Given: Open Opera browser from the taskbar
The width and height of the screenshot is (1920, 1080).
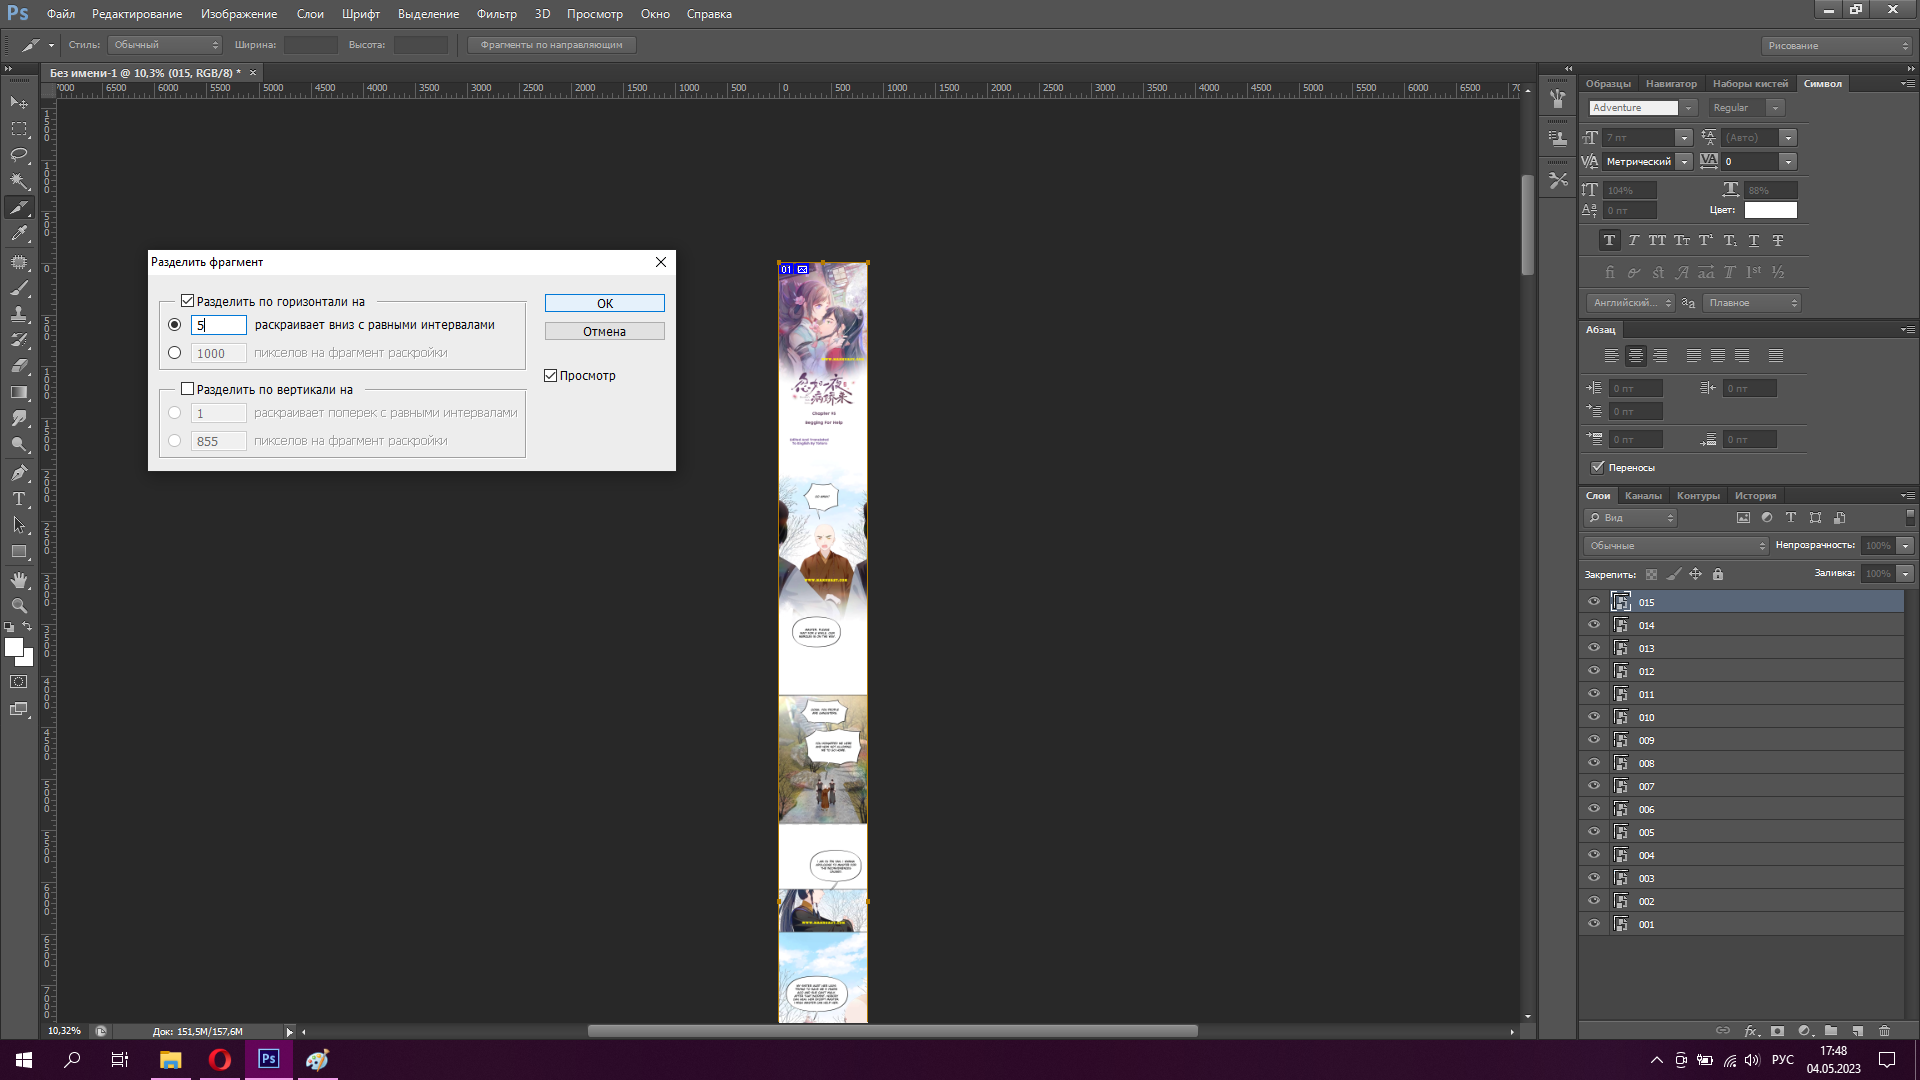Looking at the screenshot, I should (219, 1060).
